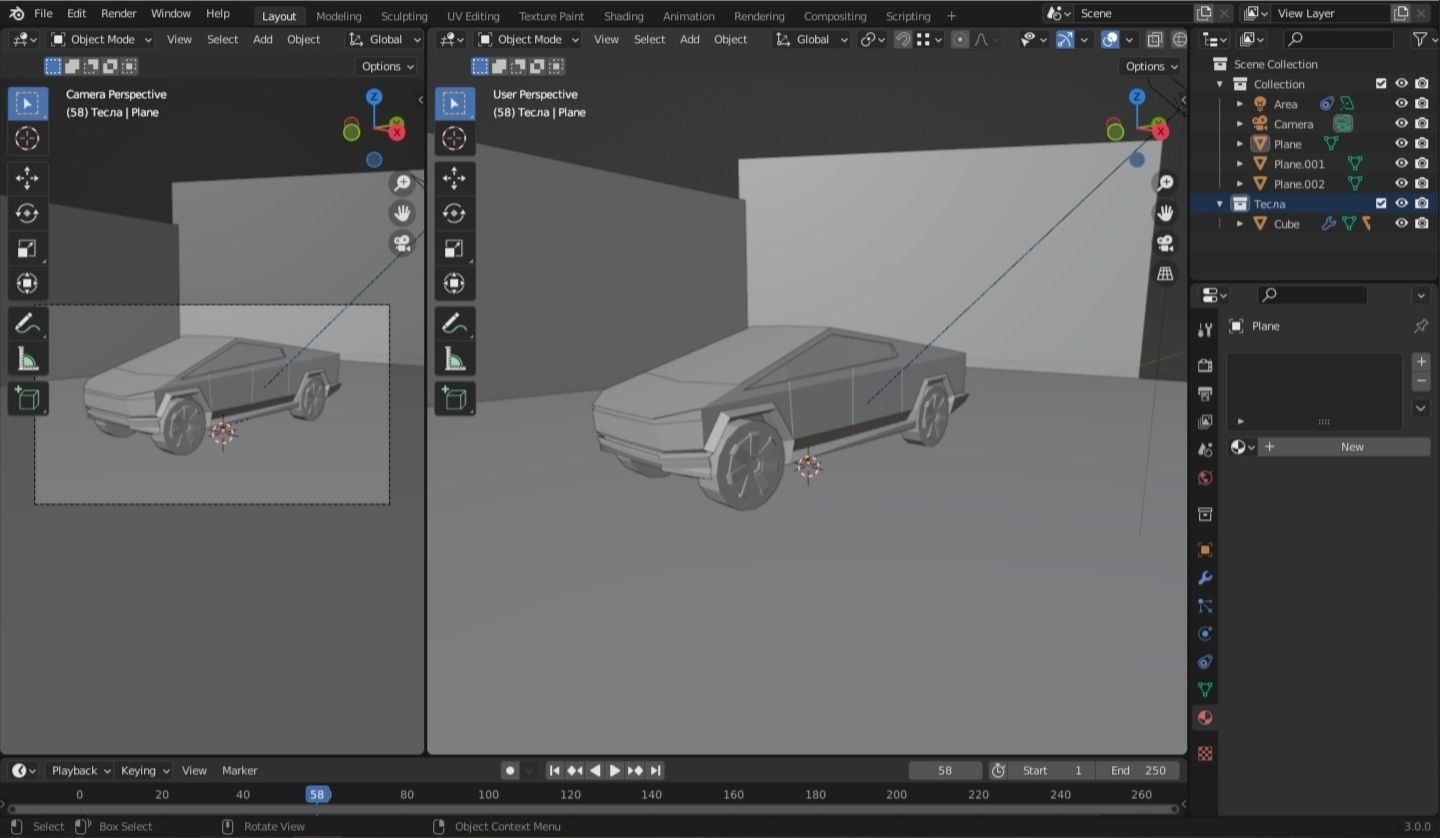1440x838 pixels.
Task: Open Global orientation dropdown in User Perspective viewport
Action: pyautogui.click(x=812, y=39)
